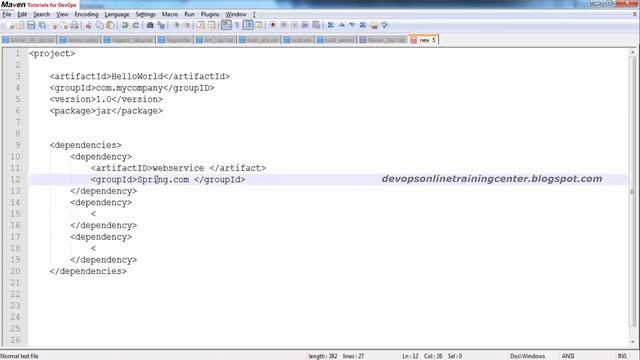The height and width of the screenshot is (360, 640).
Task: Open the File menu
Action: point(7,14)
